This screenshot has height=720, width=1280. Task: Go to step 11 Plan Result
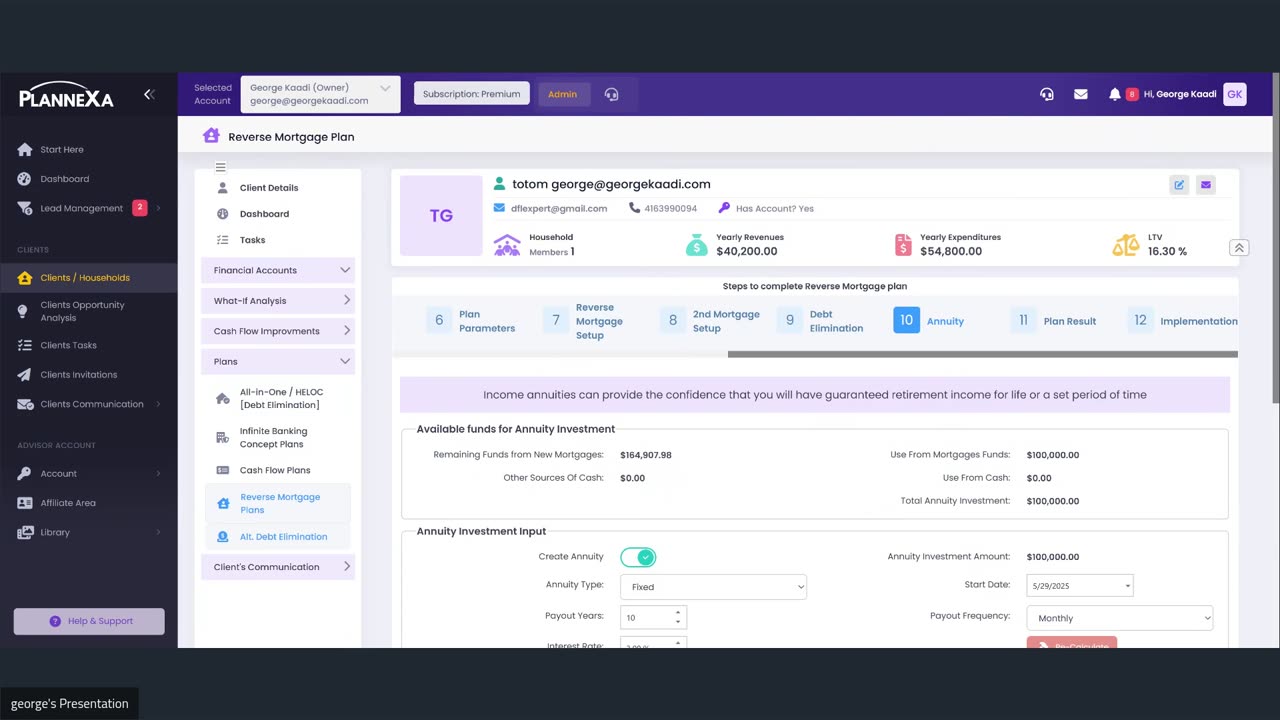pos(1054,321)
